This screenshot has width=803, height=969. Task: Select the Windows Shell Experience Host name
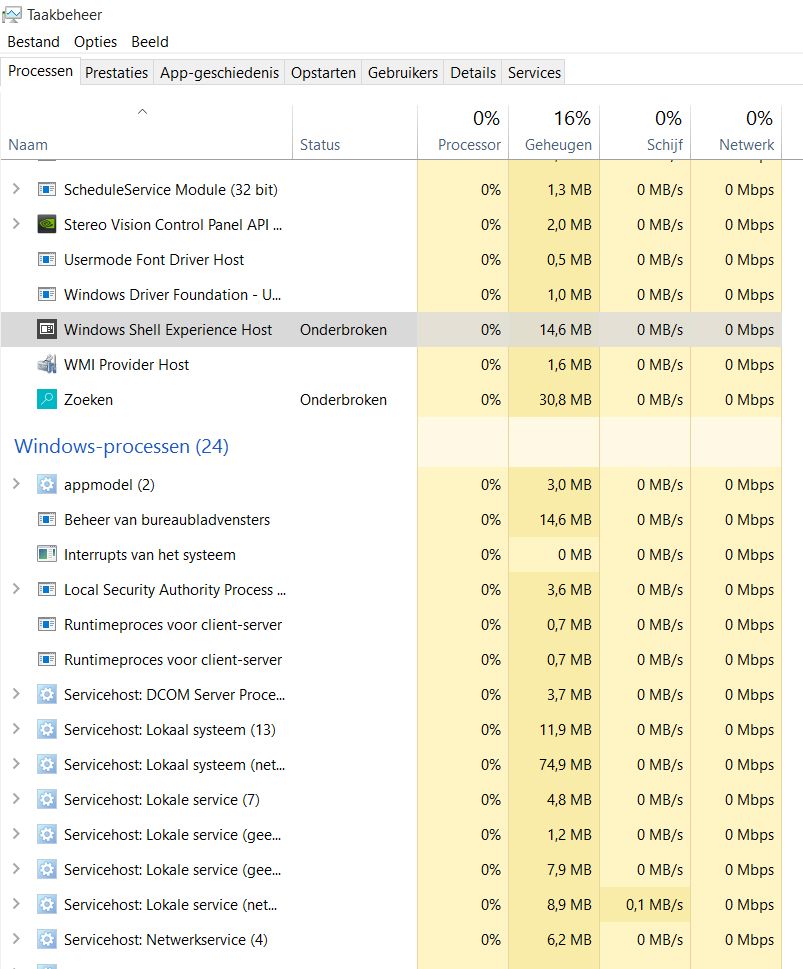coord(168,329)
